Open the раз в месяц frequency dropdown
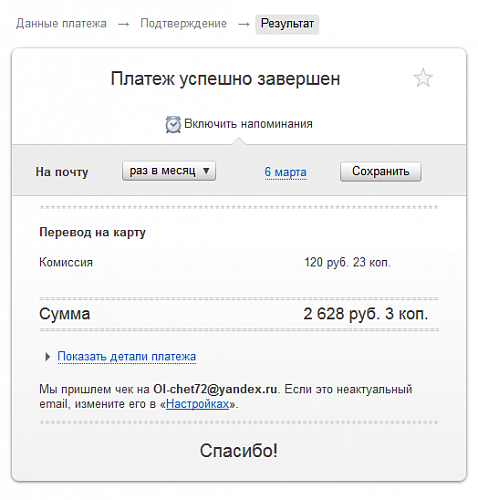 [x=169, y=171]
